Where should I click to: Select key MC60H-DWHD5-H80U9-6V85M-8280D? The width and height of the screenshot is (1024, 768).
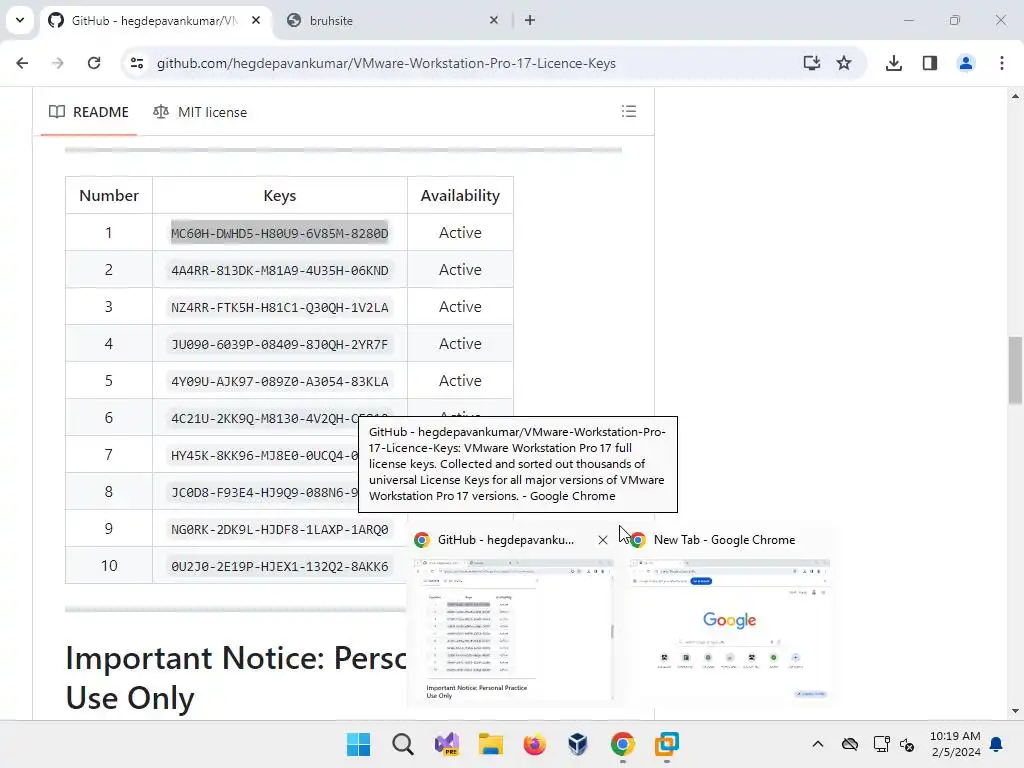click(280, 233)
